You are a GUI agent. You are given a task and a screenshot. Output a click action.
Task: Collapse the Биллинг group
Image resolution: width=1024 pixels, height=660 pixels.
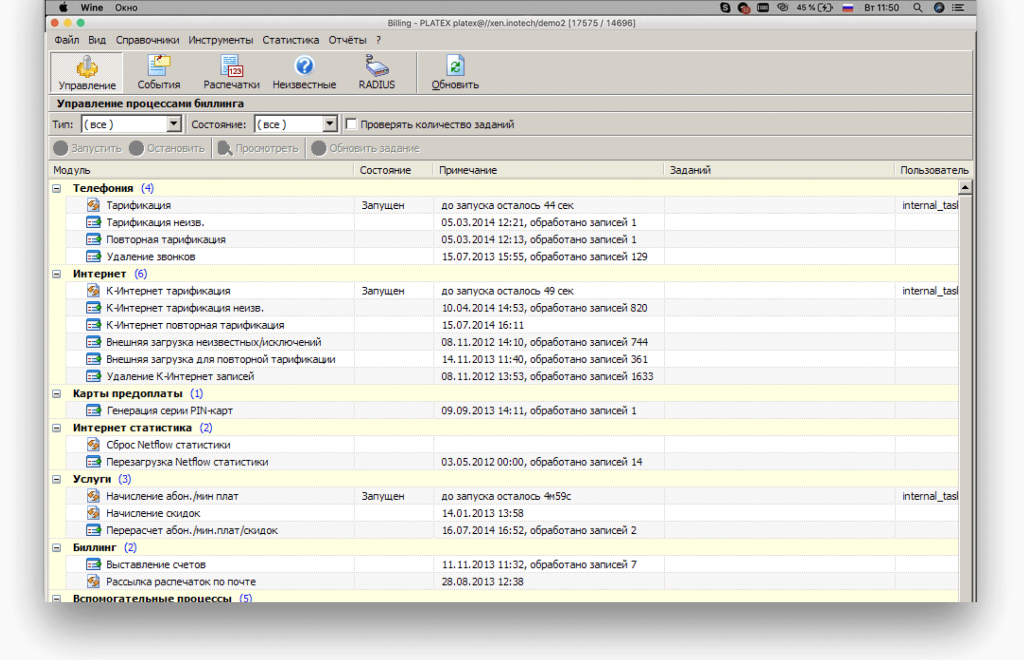(x=57, y=547)
